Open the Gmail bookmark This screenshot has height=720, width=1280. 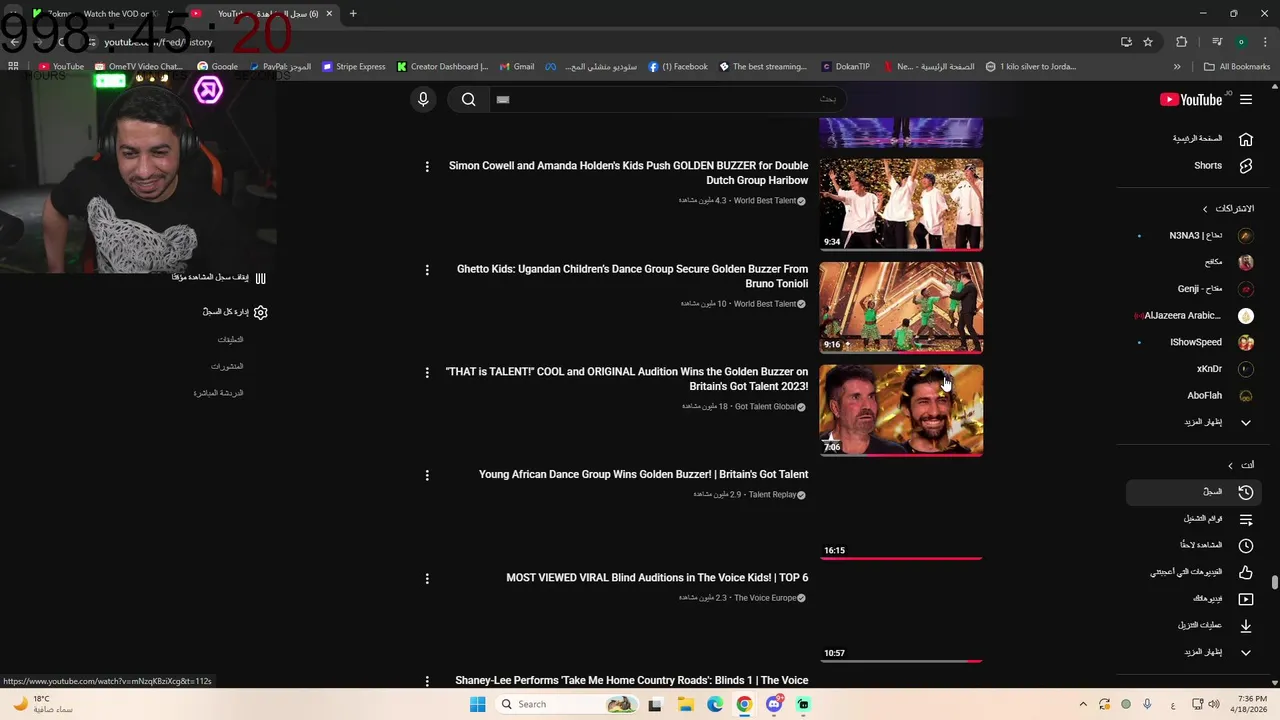517,67
